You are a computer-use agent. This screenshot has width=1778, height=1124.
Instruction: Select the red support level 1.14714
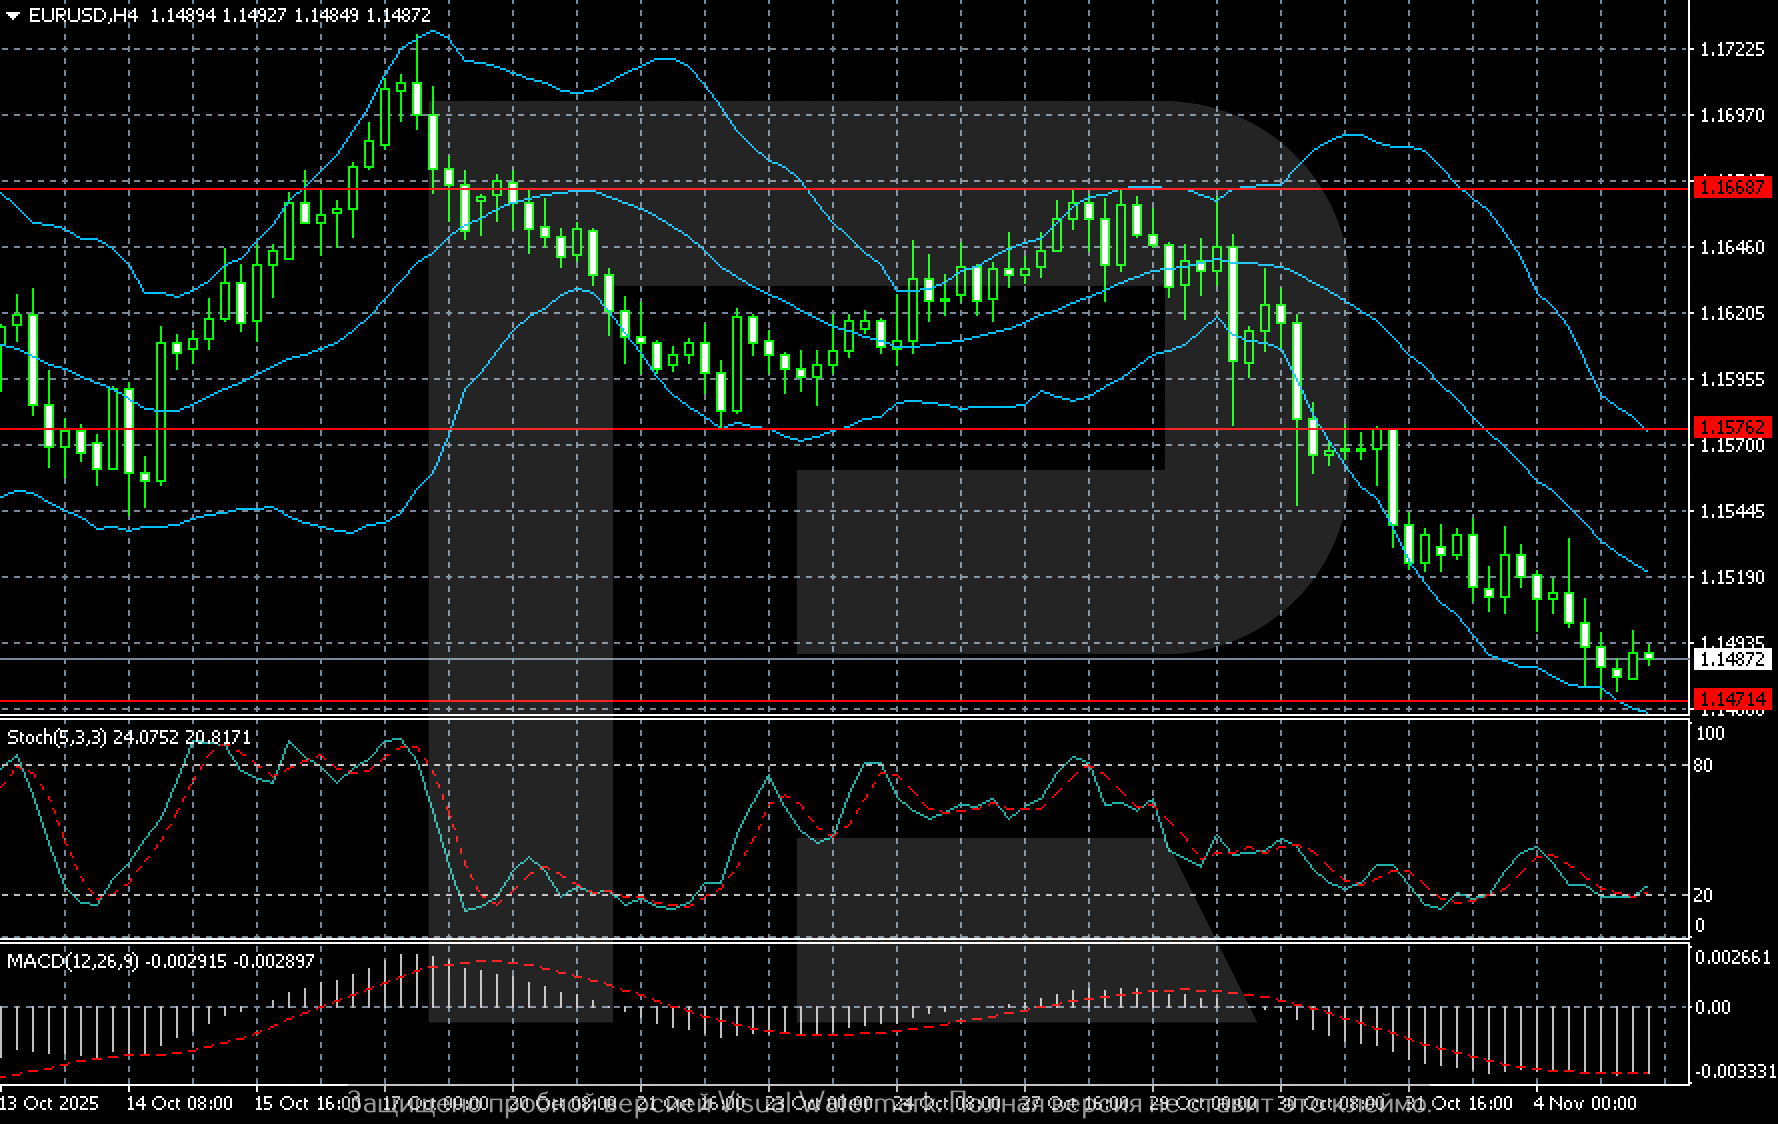[1737, 700]
